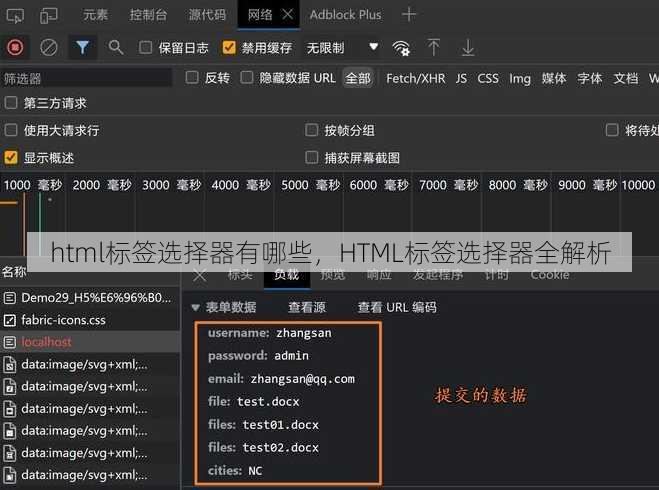Open Cookie tab in request details
659x490 pixels.
550,275
